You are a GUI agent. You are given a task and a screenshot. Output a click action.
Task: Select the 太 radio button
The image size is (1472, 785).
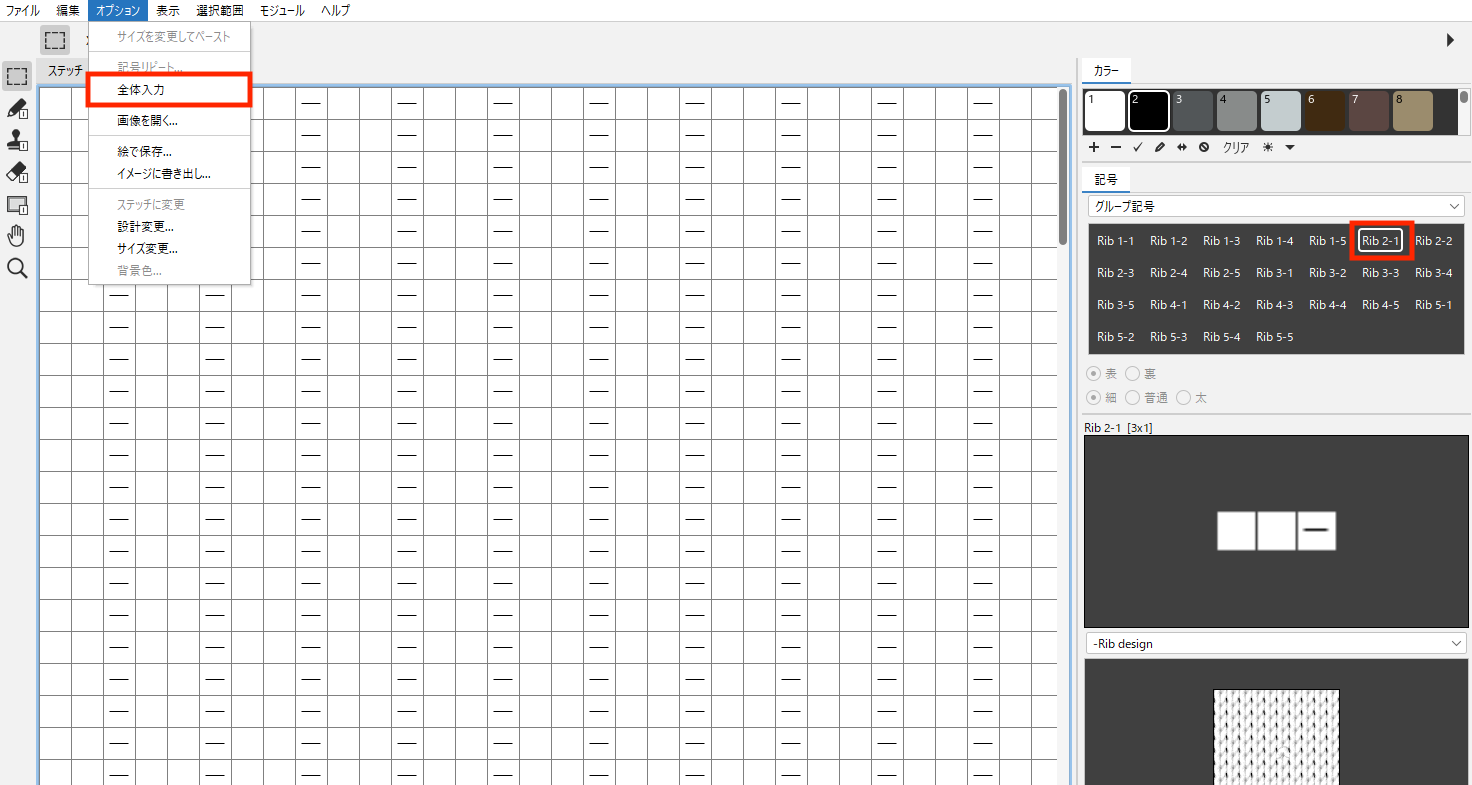click(1184, 397)
